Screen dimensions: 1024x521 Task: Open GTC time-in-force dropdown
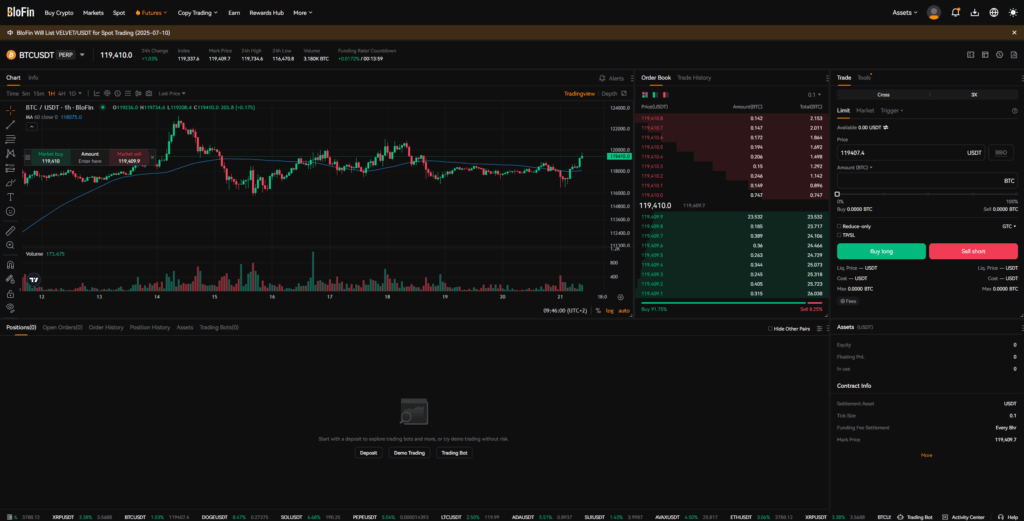1009,227
